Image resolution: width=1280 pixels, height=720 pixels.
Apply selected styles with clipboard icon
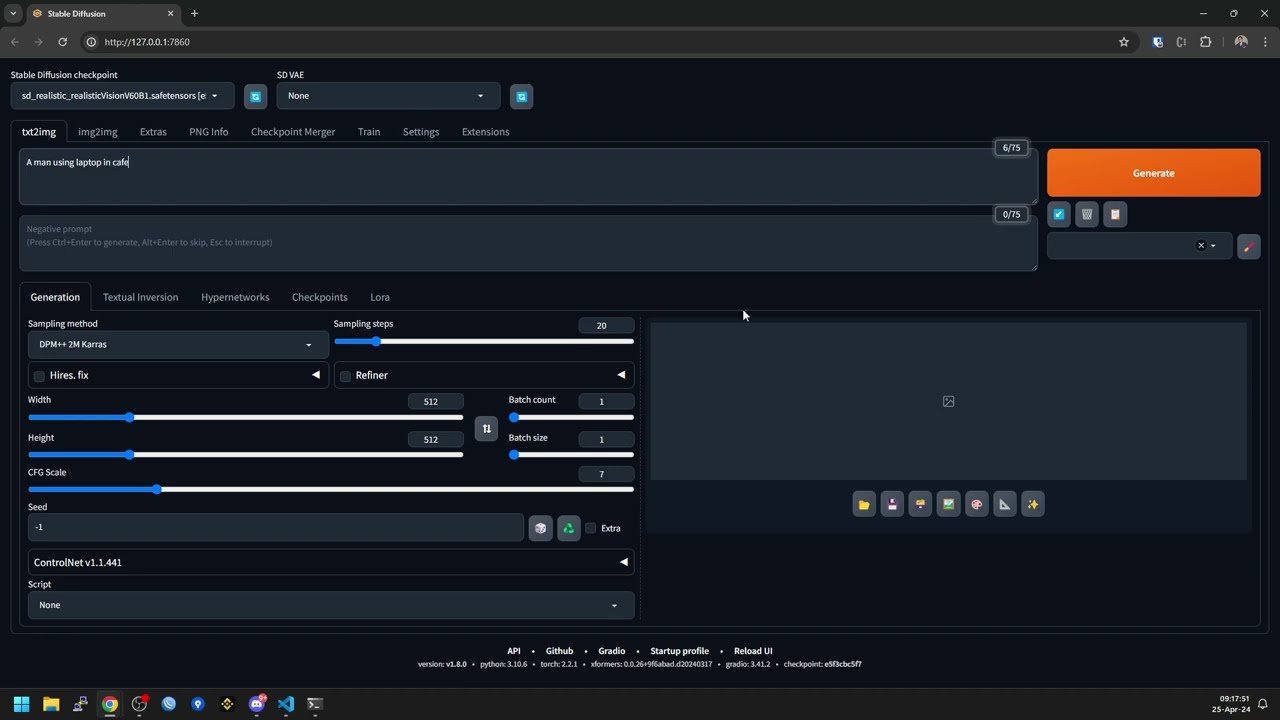point(1115,214)
